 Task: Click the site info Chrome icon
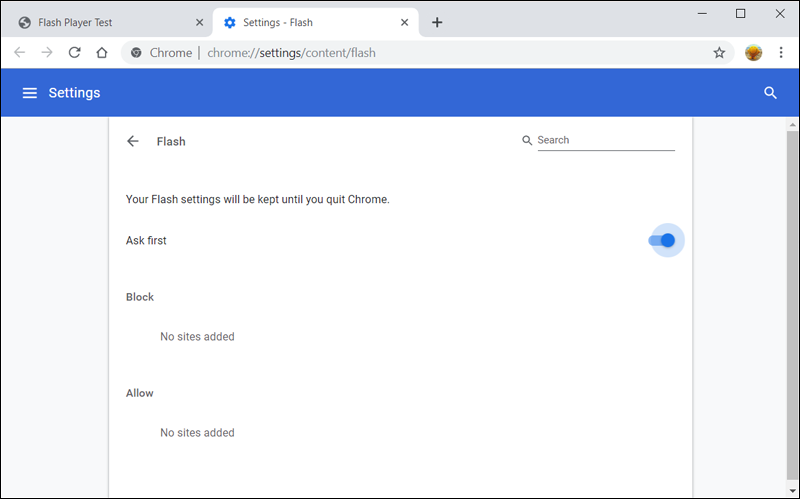click(136, 53)
